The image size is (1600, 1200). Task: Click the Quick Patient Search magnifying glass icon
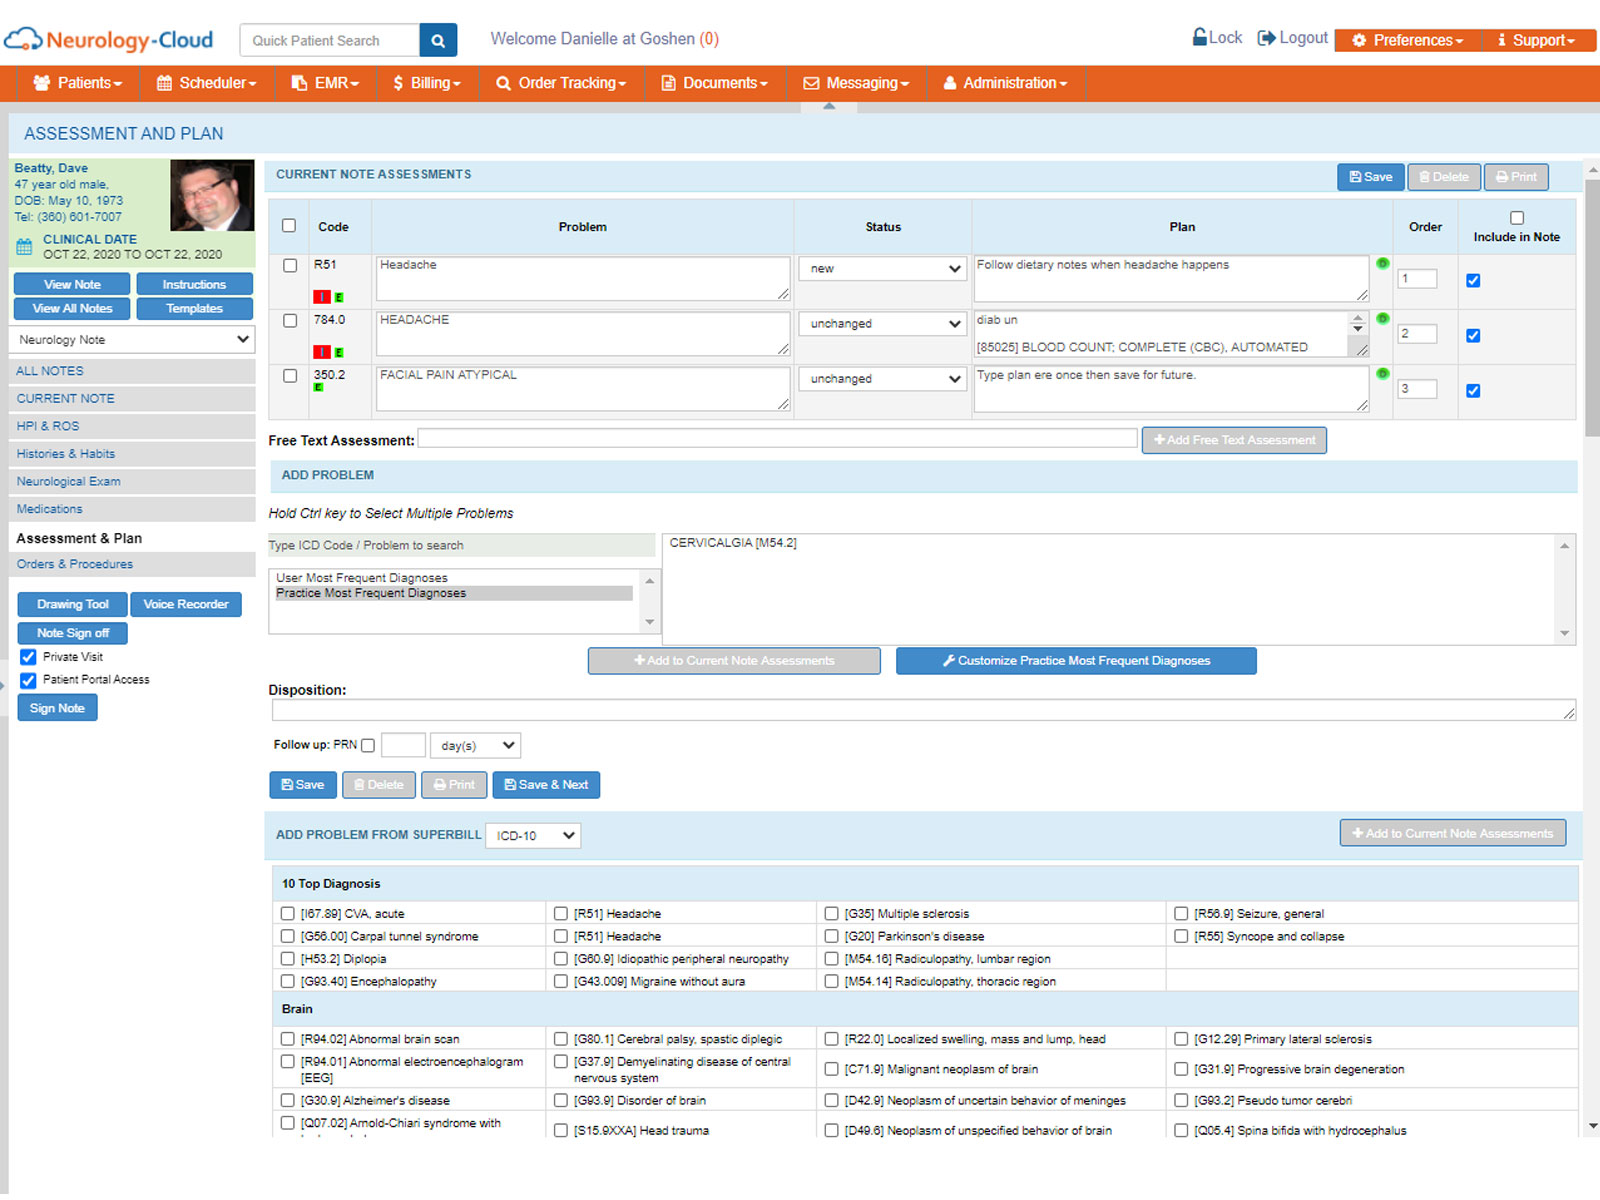pyautogui.click(x=438, y=40)
